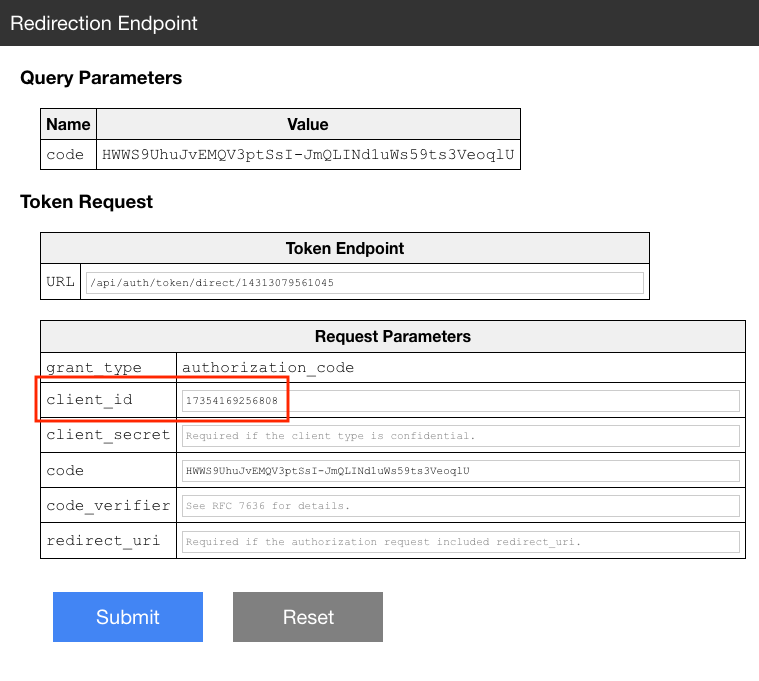Select the client_id input field
759x681 pixels.
[x=461, y=401]
